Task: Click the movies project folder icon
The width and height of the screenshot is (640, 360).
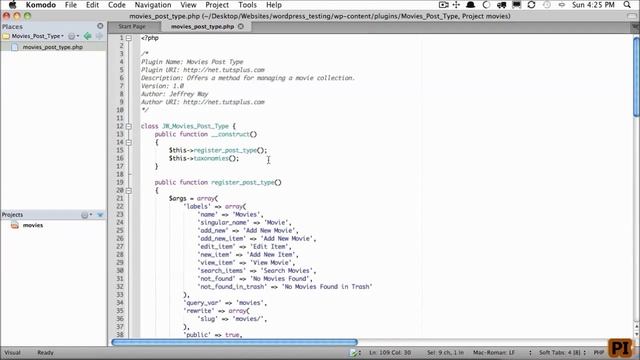Action: pyautogui.click(x=15, y=225)
